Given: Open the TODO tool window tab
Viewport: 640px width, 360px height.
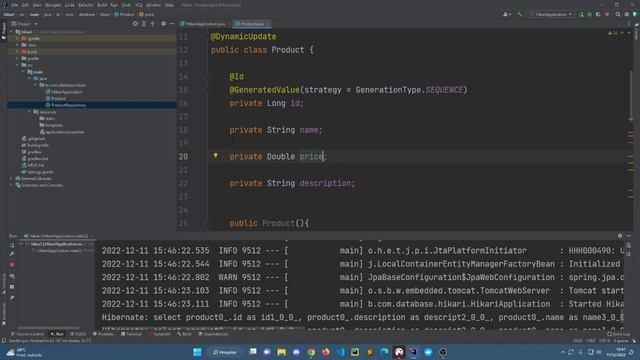Looking at the screenshot, I should [78, 334].
